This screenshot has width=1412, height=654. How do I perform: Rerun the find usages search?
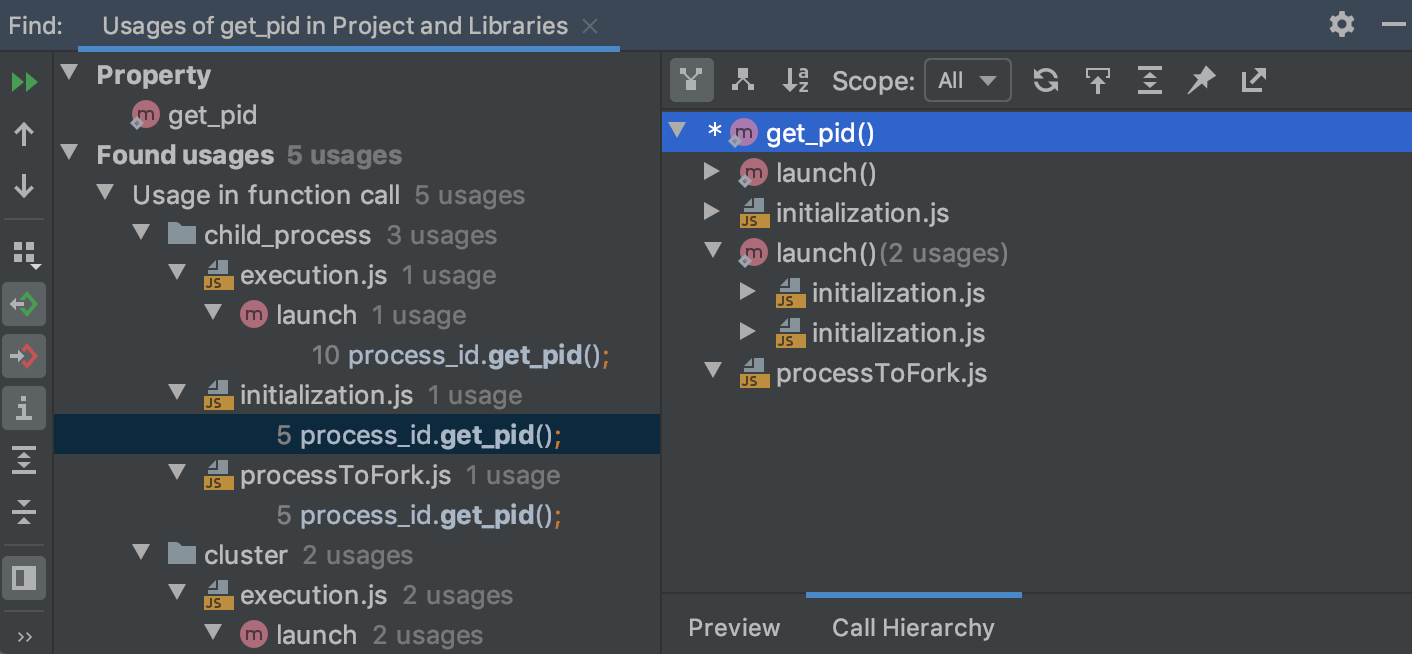[25, 82]
